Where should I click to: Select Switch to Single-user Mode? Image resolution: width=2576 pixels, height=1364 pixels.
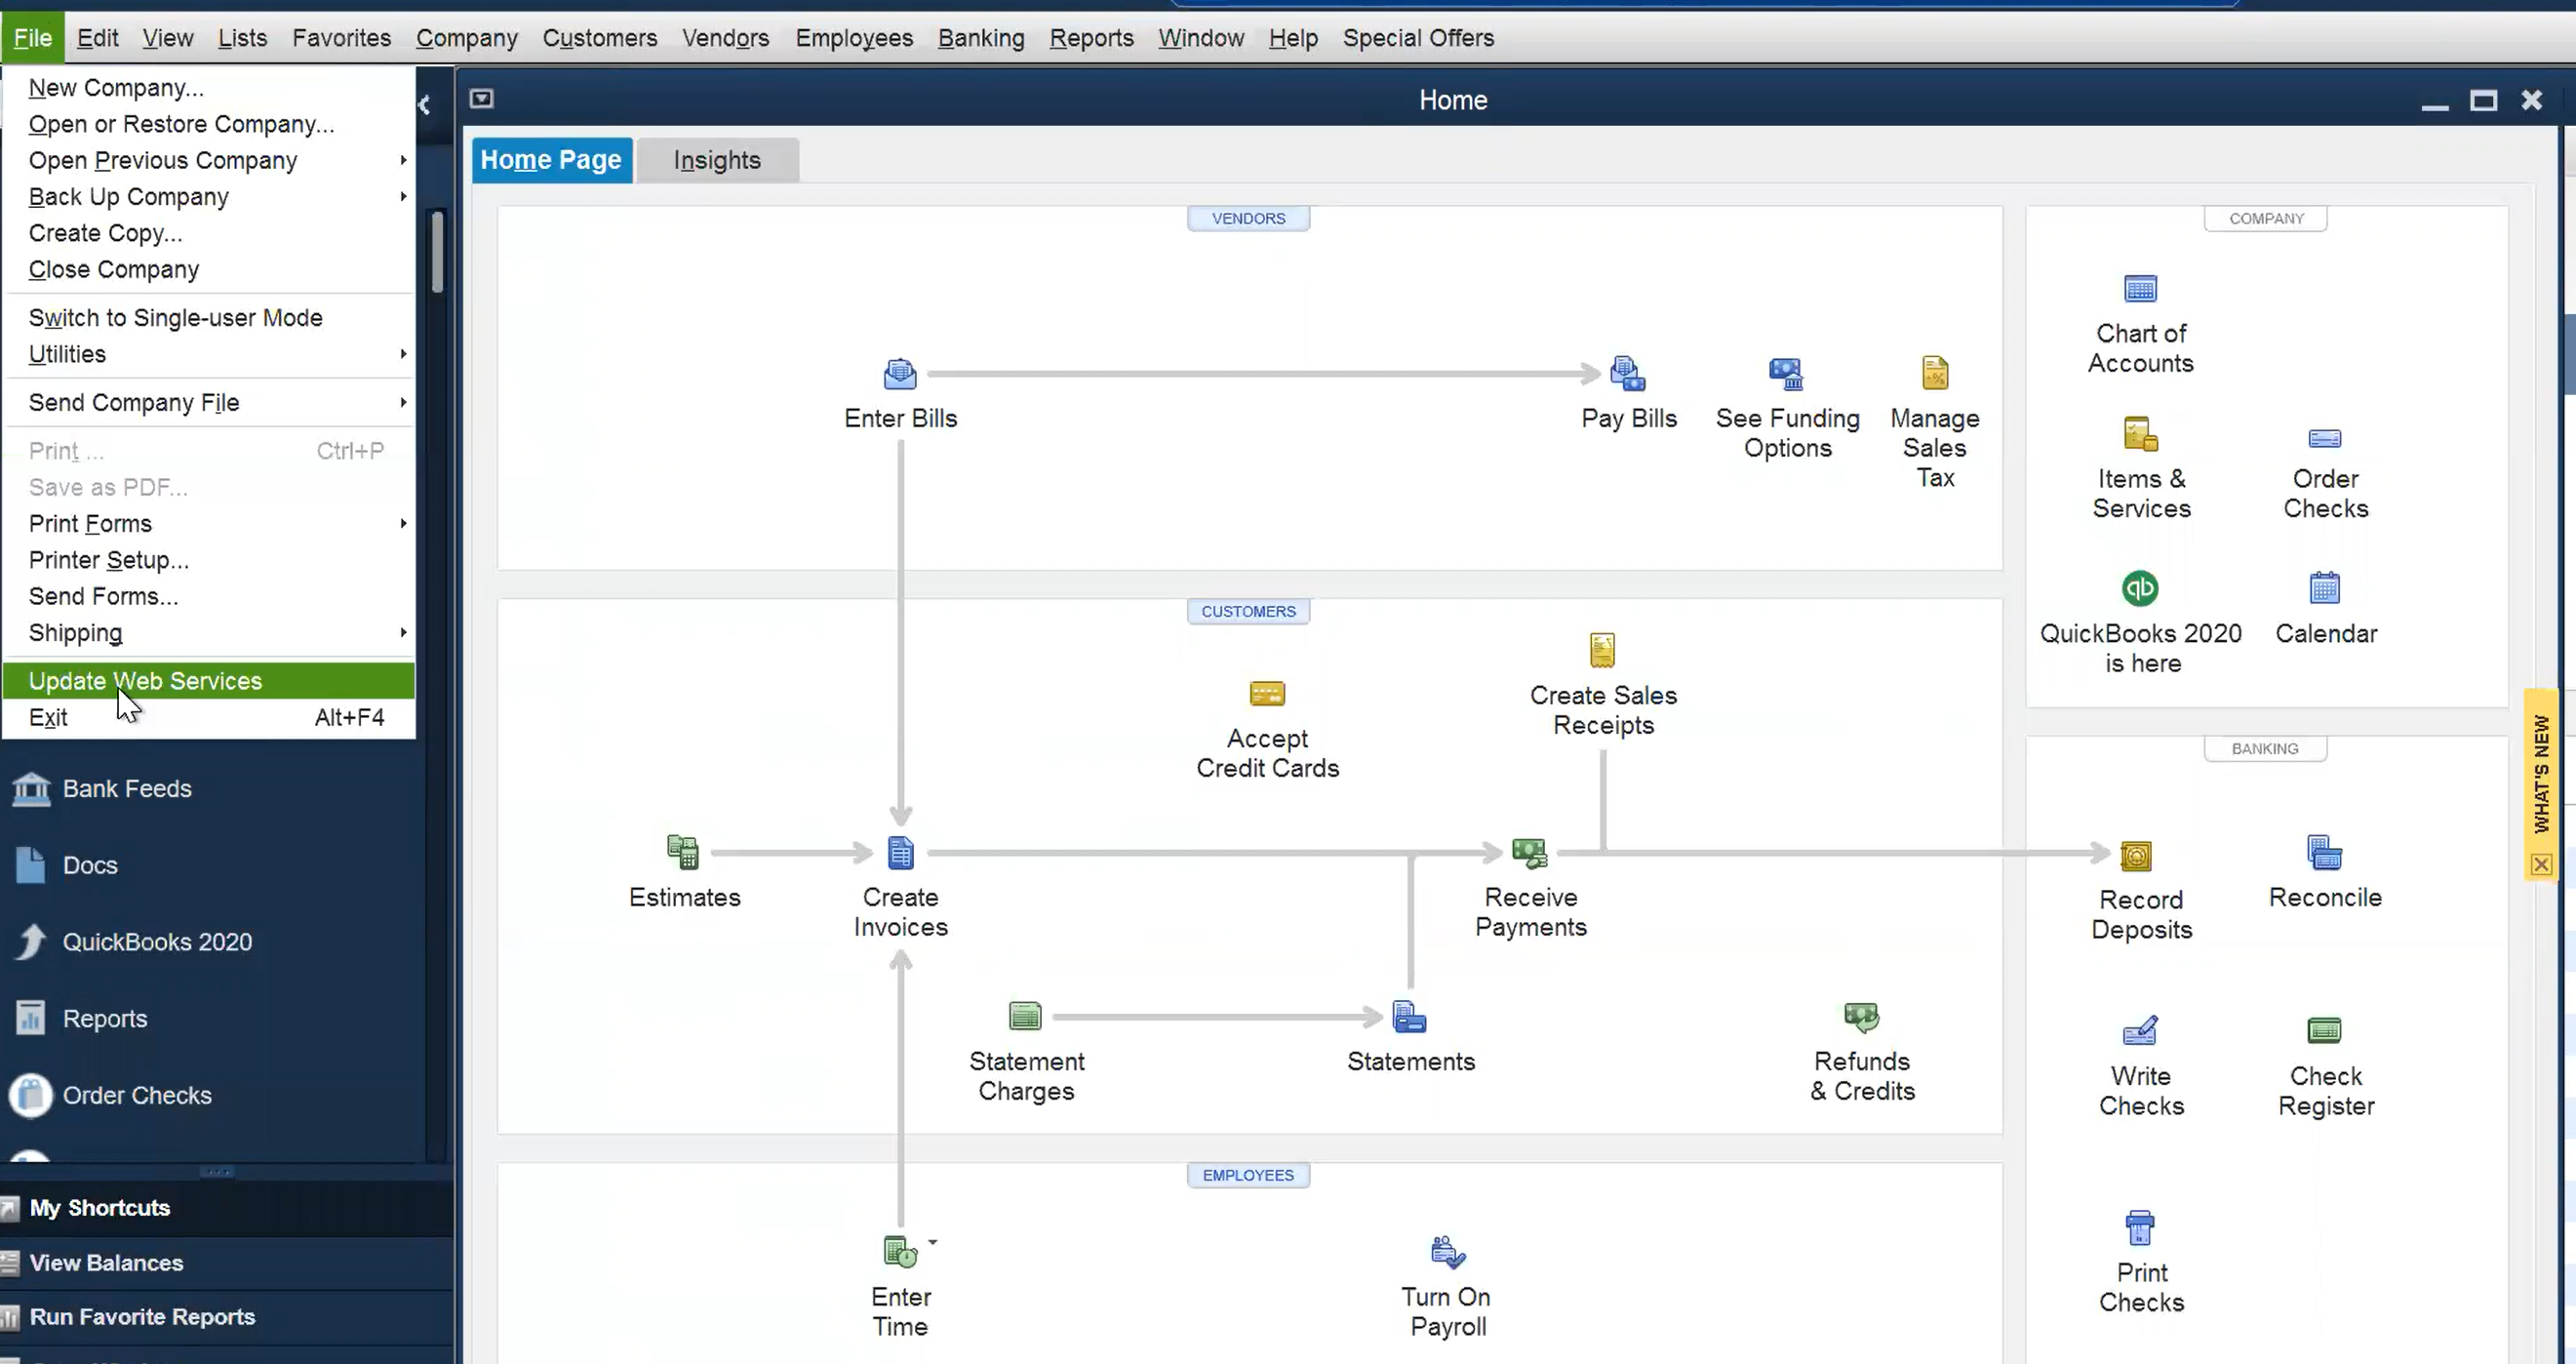tap(208, 318)
